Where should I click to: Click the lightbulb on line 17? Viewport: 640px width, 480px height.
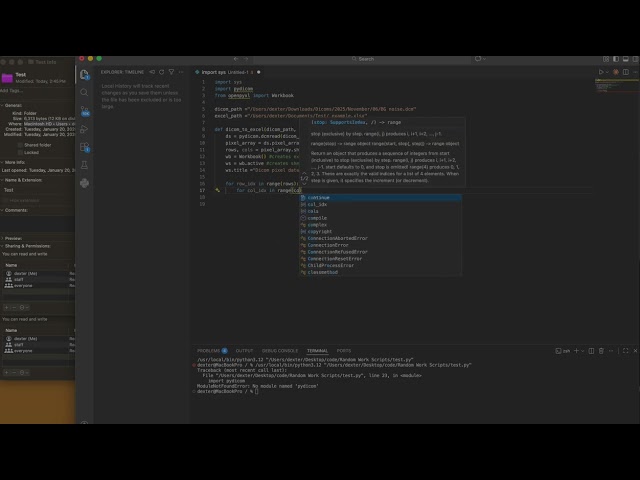coord(218,190)
